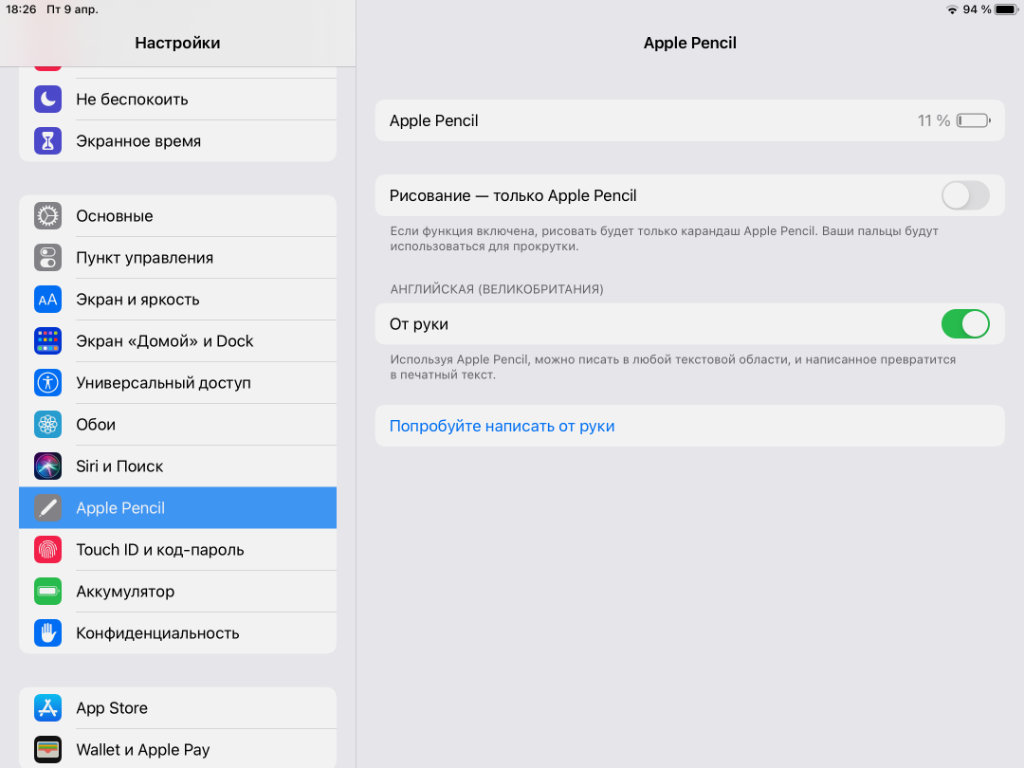Screen dimensions: 1024x768
Task: Tap the Apple Pencil battery level indicator
Action: pyautogui.click(x=972, y=121)
